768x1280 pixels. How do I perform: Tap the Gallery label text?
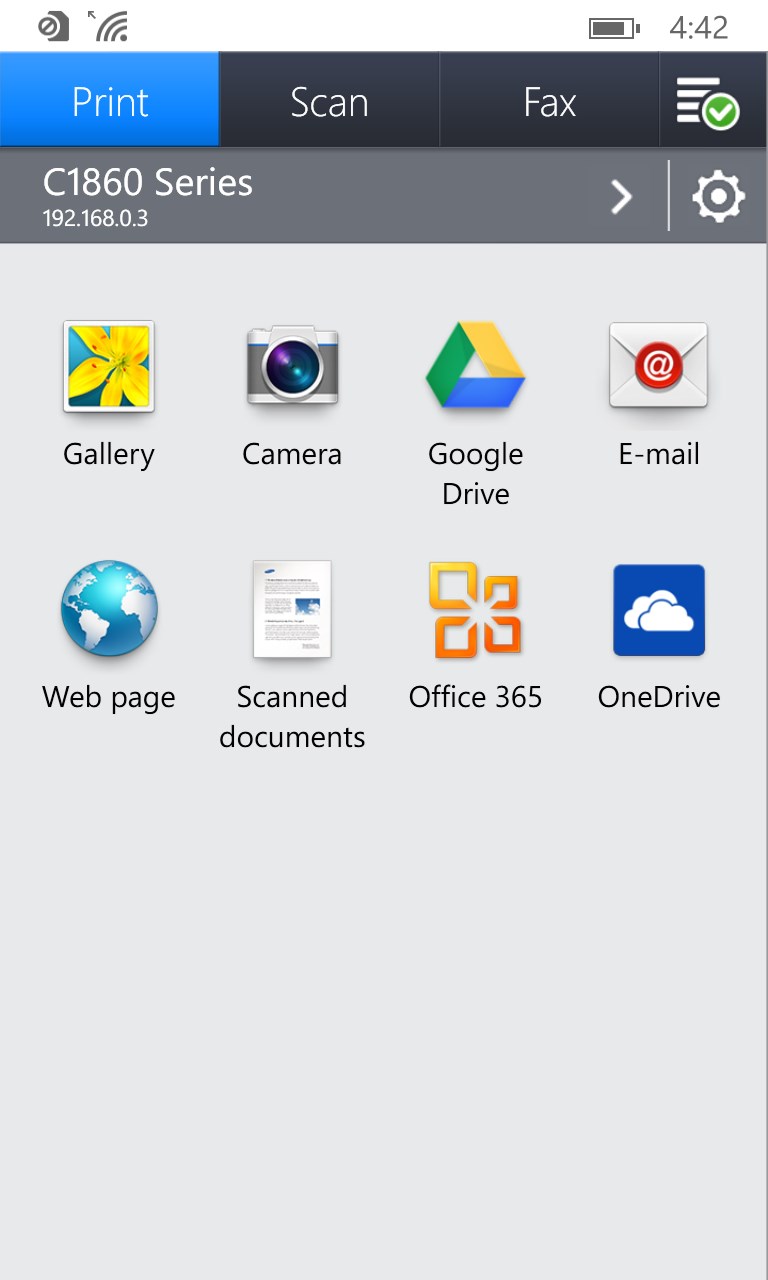click(109, 455)
